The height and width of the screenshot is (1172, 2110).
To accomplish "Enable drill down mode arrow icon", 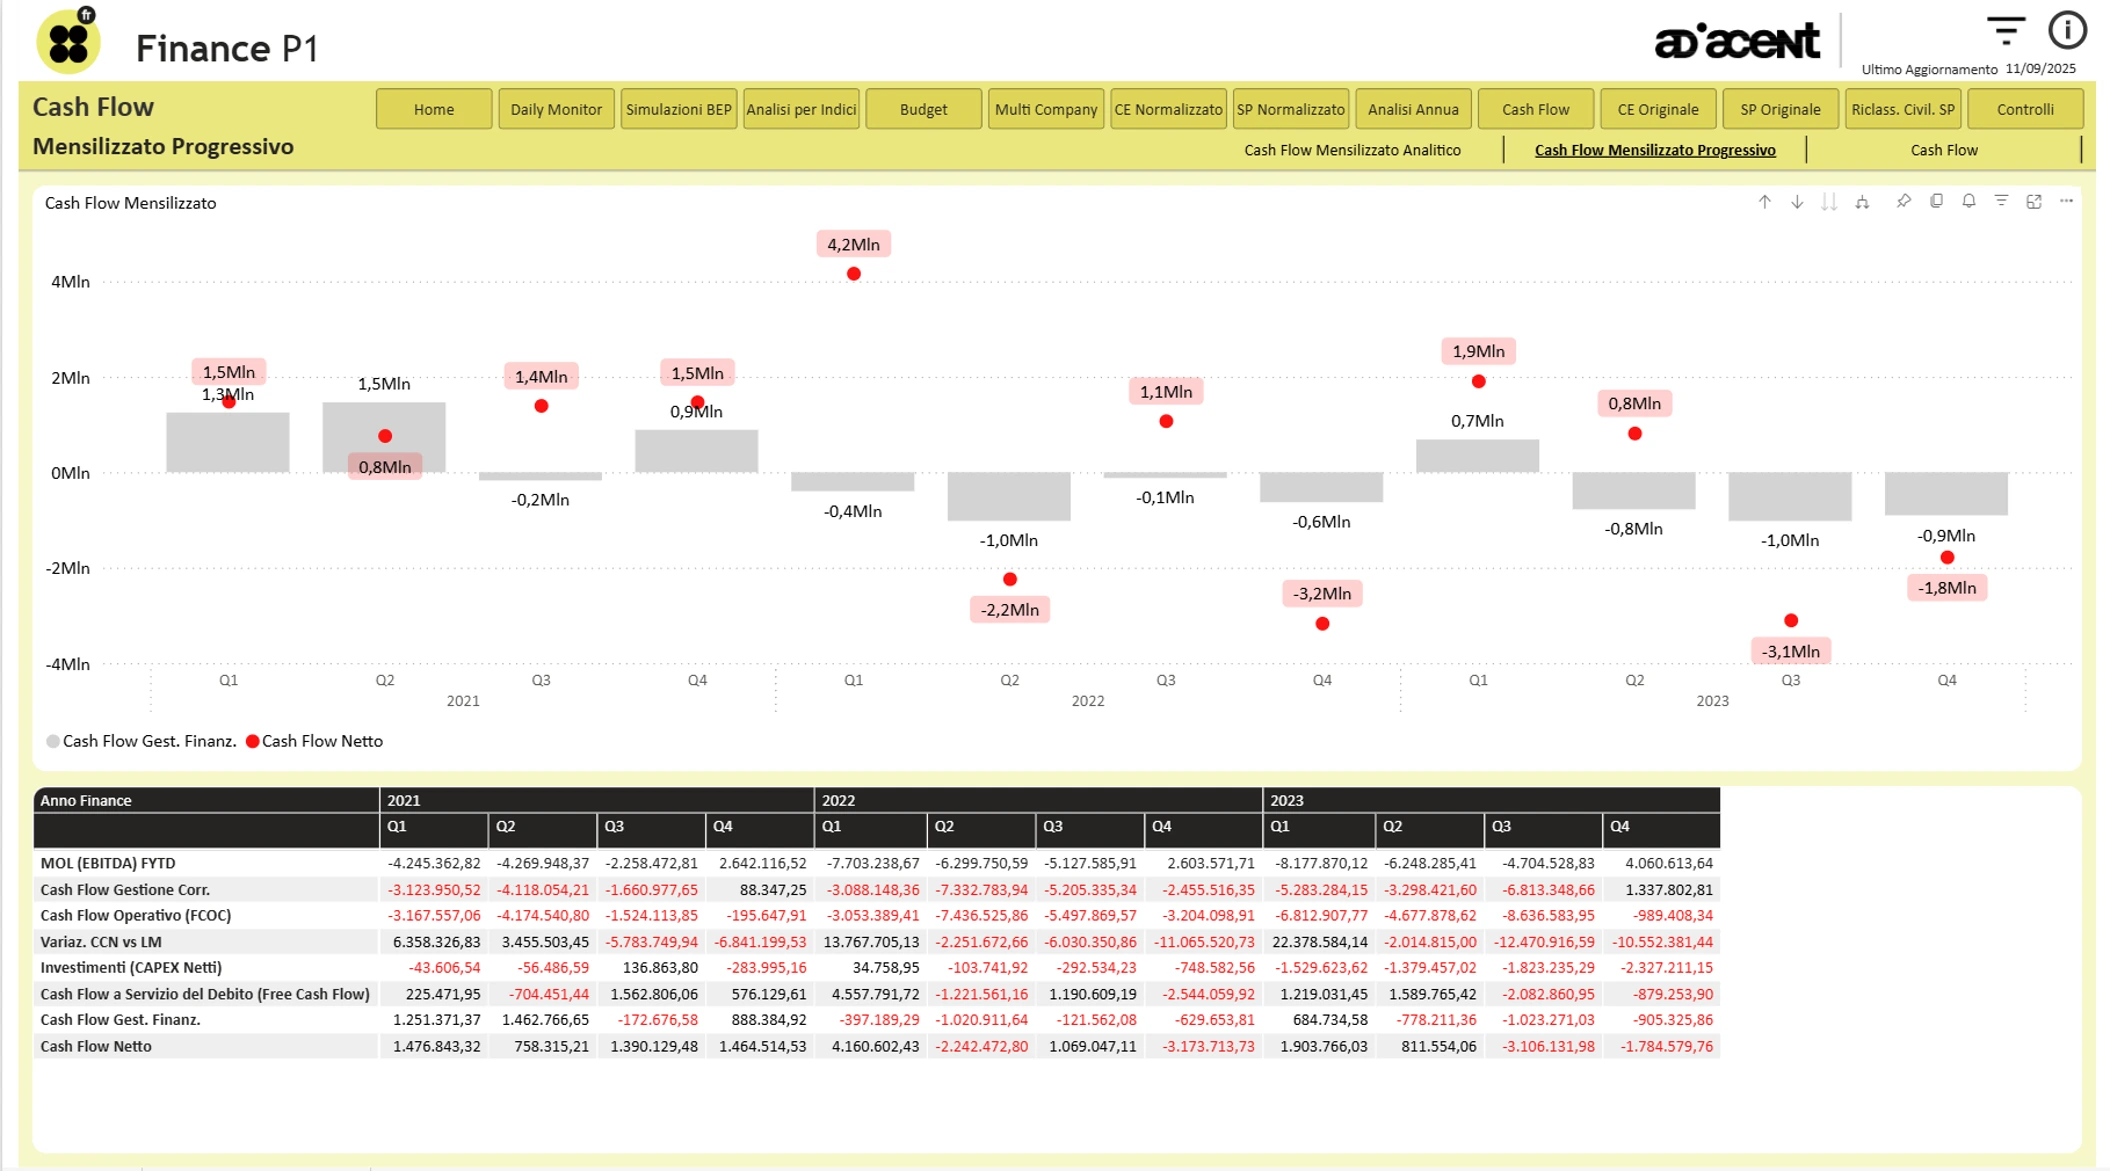I will pos(1797,202).
